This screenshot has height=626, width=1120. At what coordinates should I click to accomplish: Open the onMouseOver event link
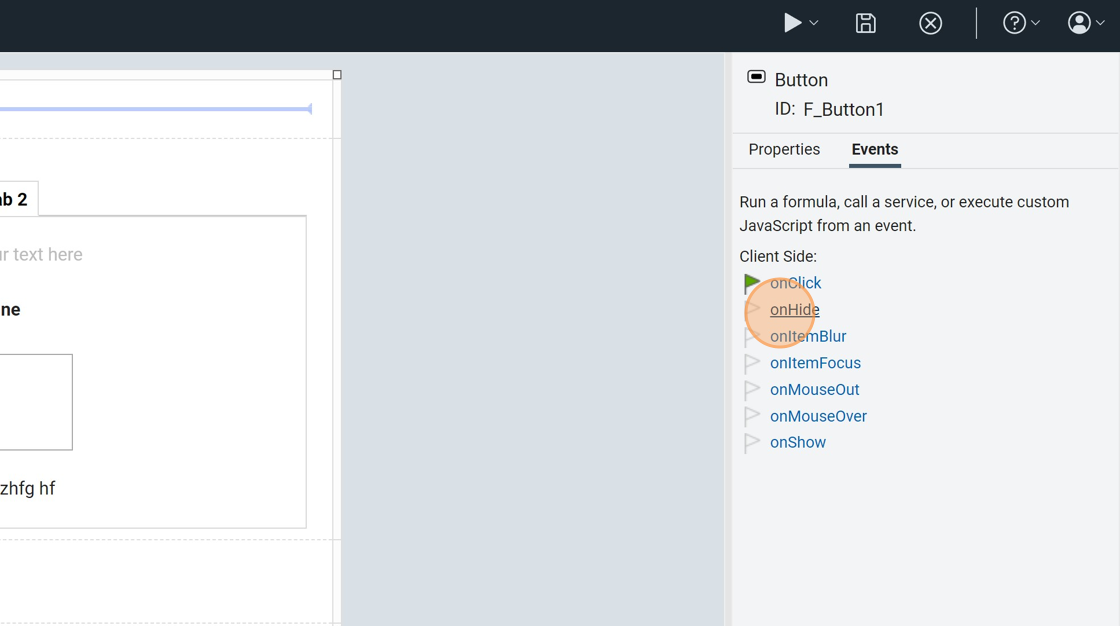818,416
